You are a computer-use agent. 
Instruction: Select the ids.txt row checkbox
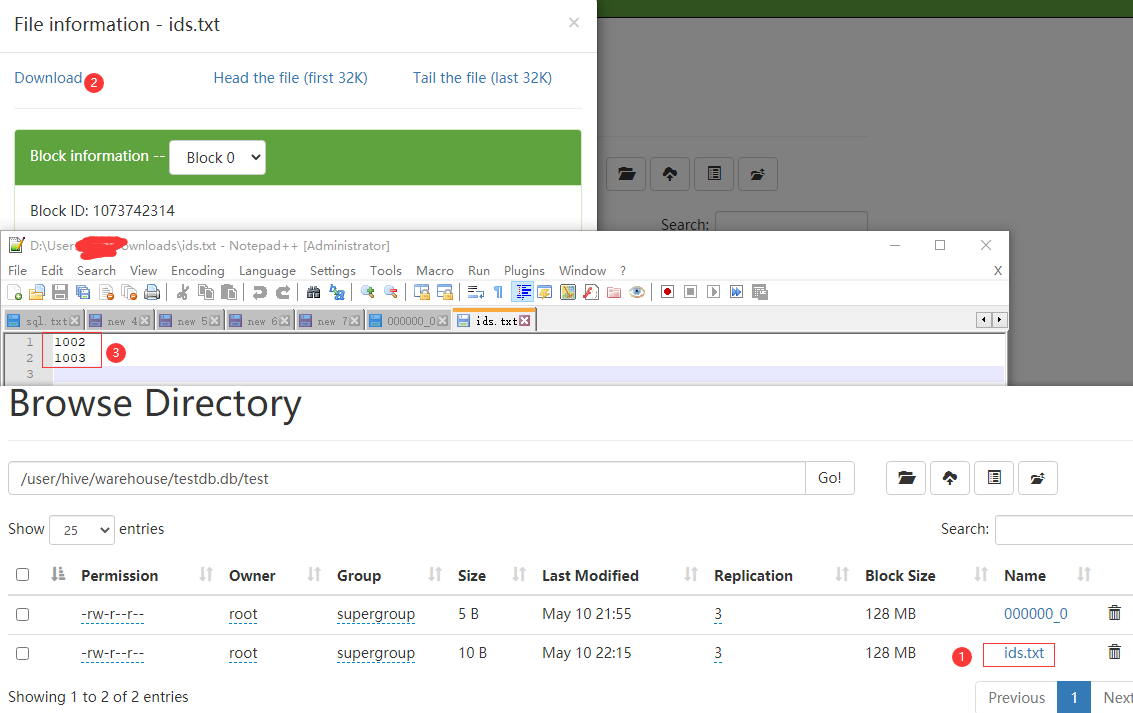pyautogui.click(x=22, y=653)
